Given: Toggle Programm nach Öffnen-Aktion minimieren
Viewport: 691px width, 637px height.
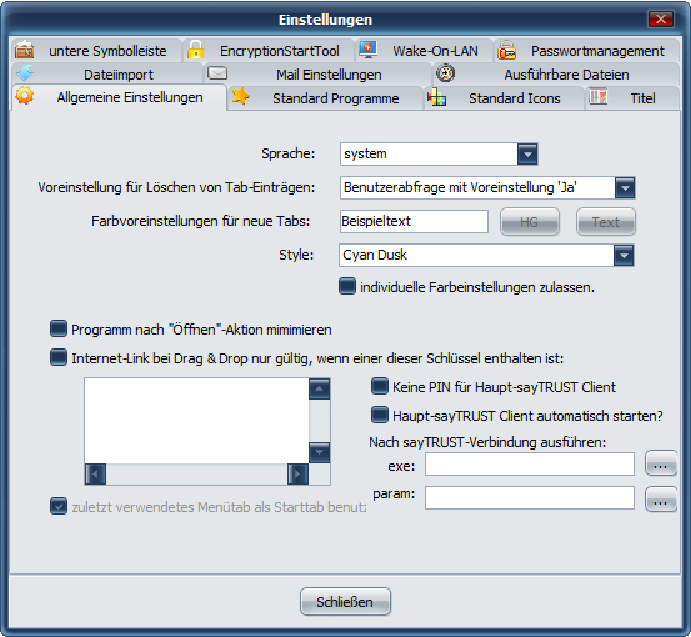Looking at the screenshot, I should 59,328.
